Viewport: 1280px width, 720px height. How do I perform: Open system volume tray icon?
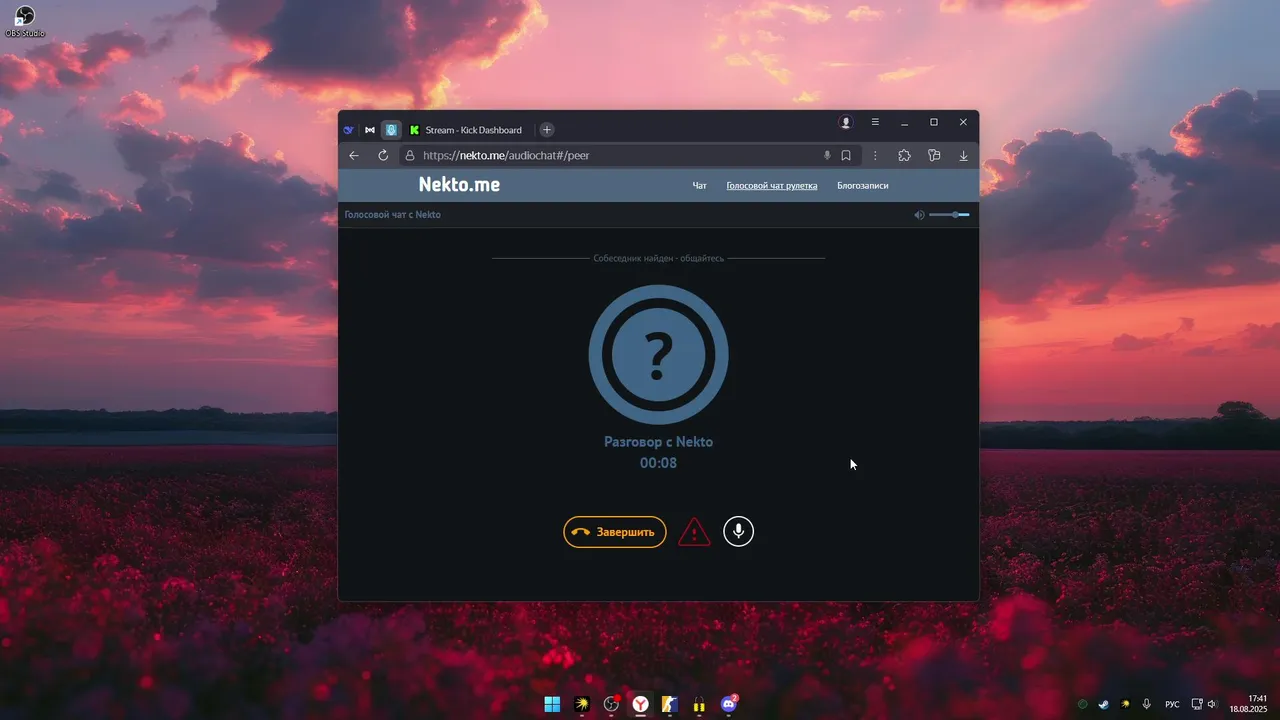[x=1212, y=705]
